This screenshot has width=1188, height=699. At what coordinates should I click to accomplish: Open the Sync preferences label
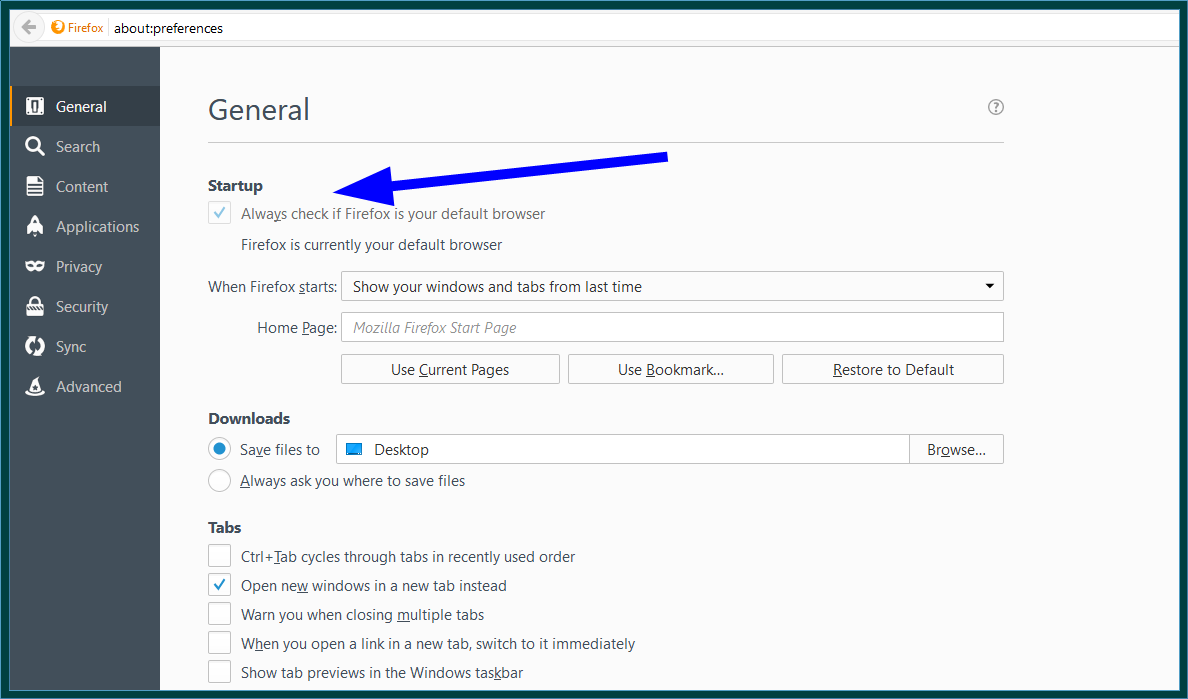click(71, 346)
